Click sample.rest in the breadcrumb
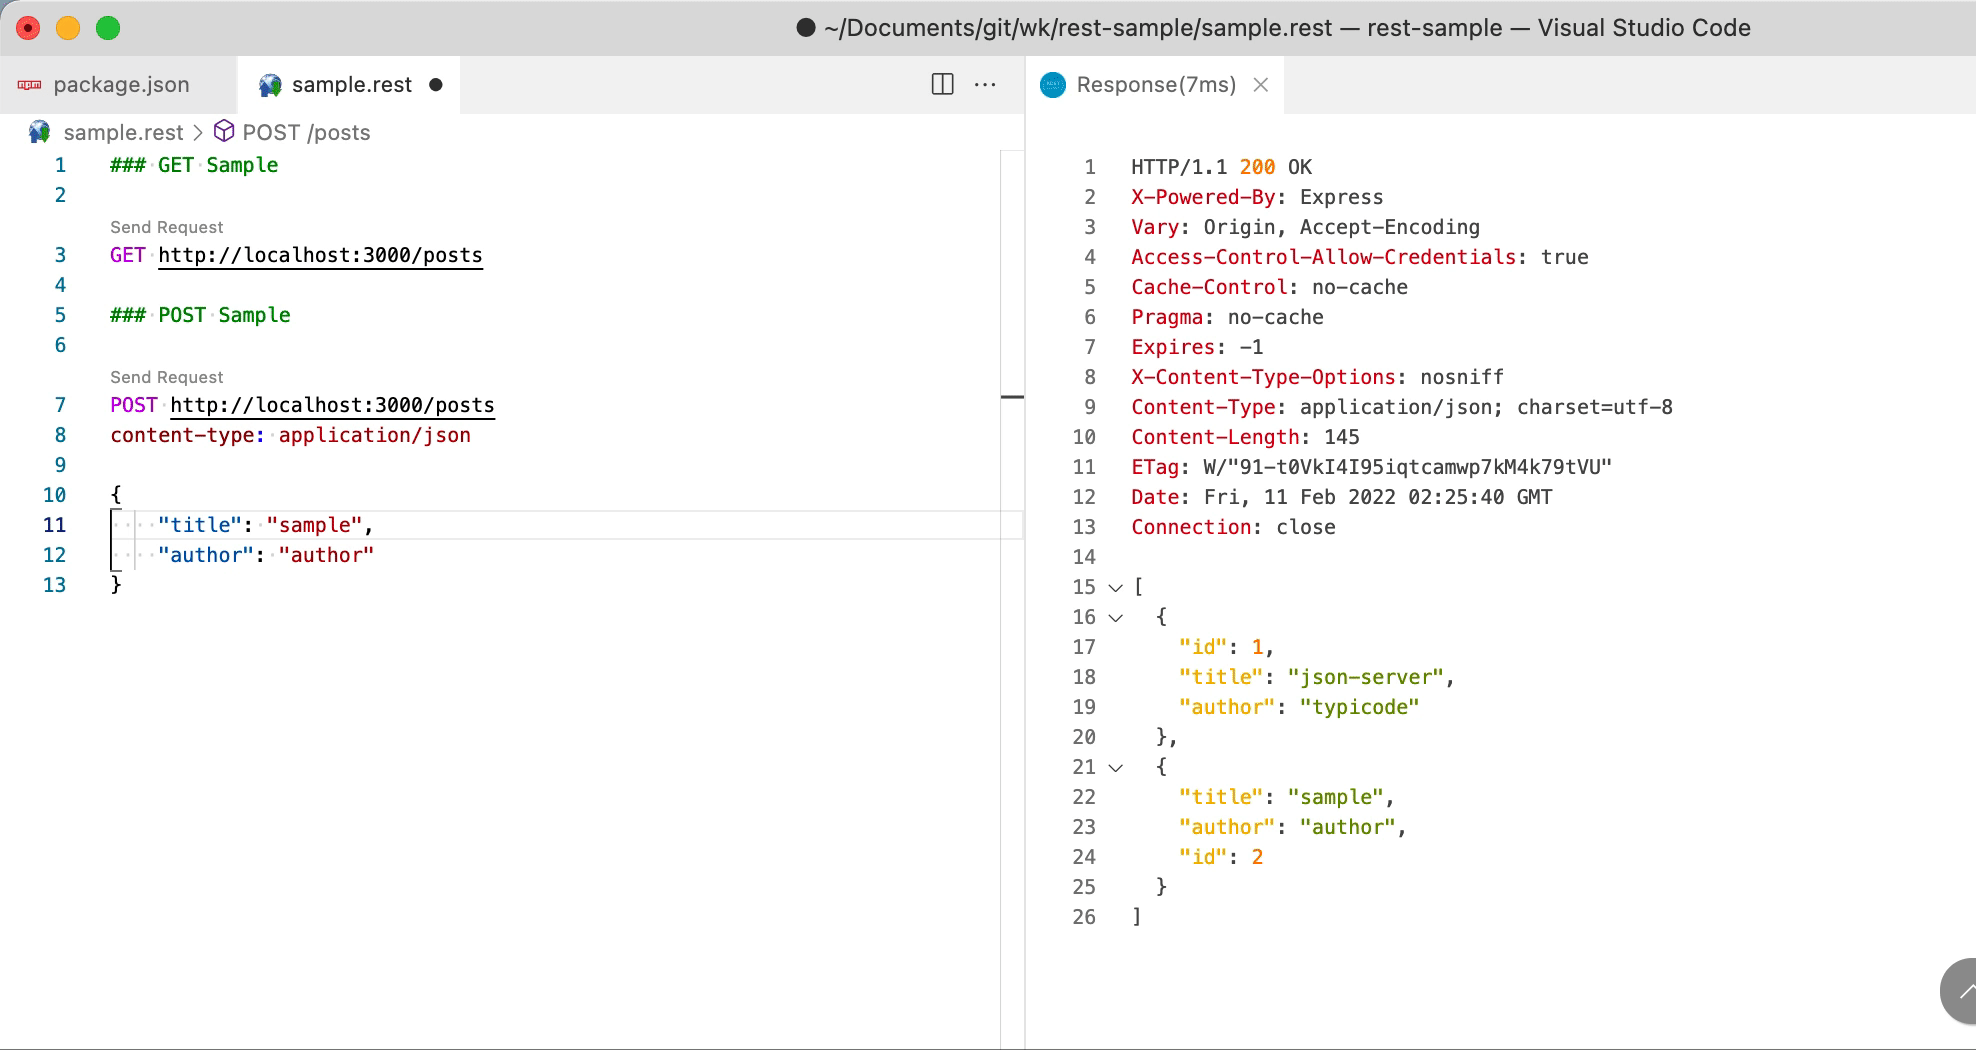Viewport: 1976px width, 1050px height. click(123, 132)
